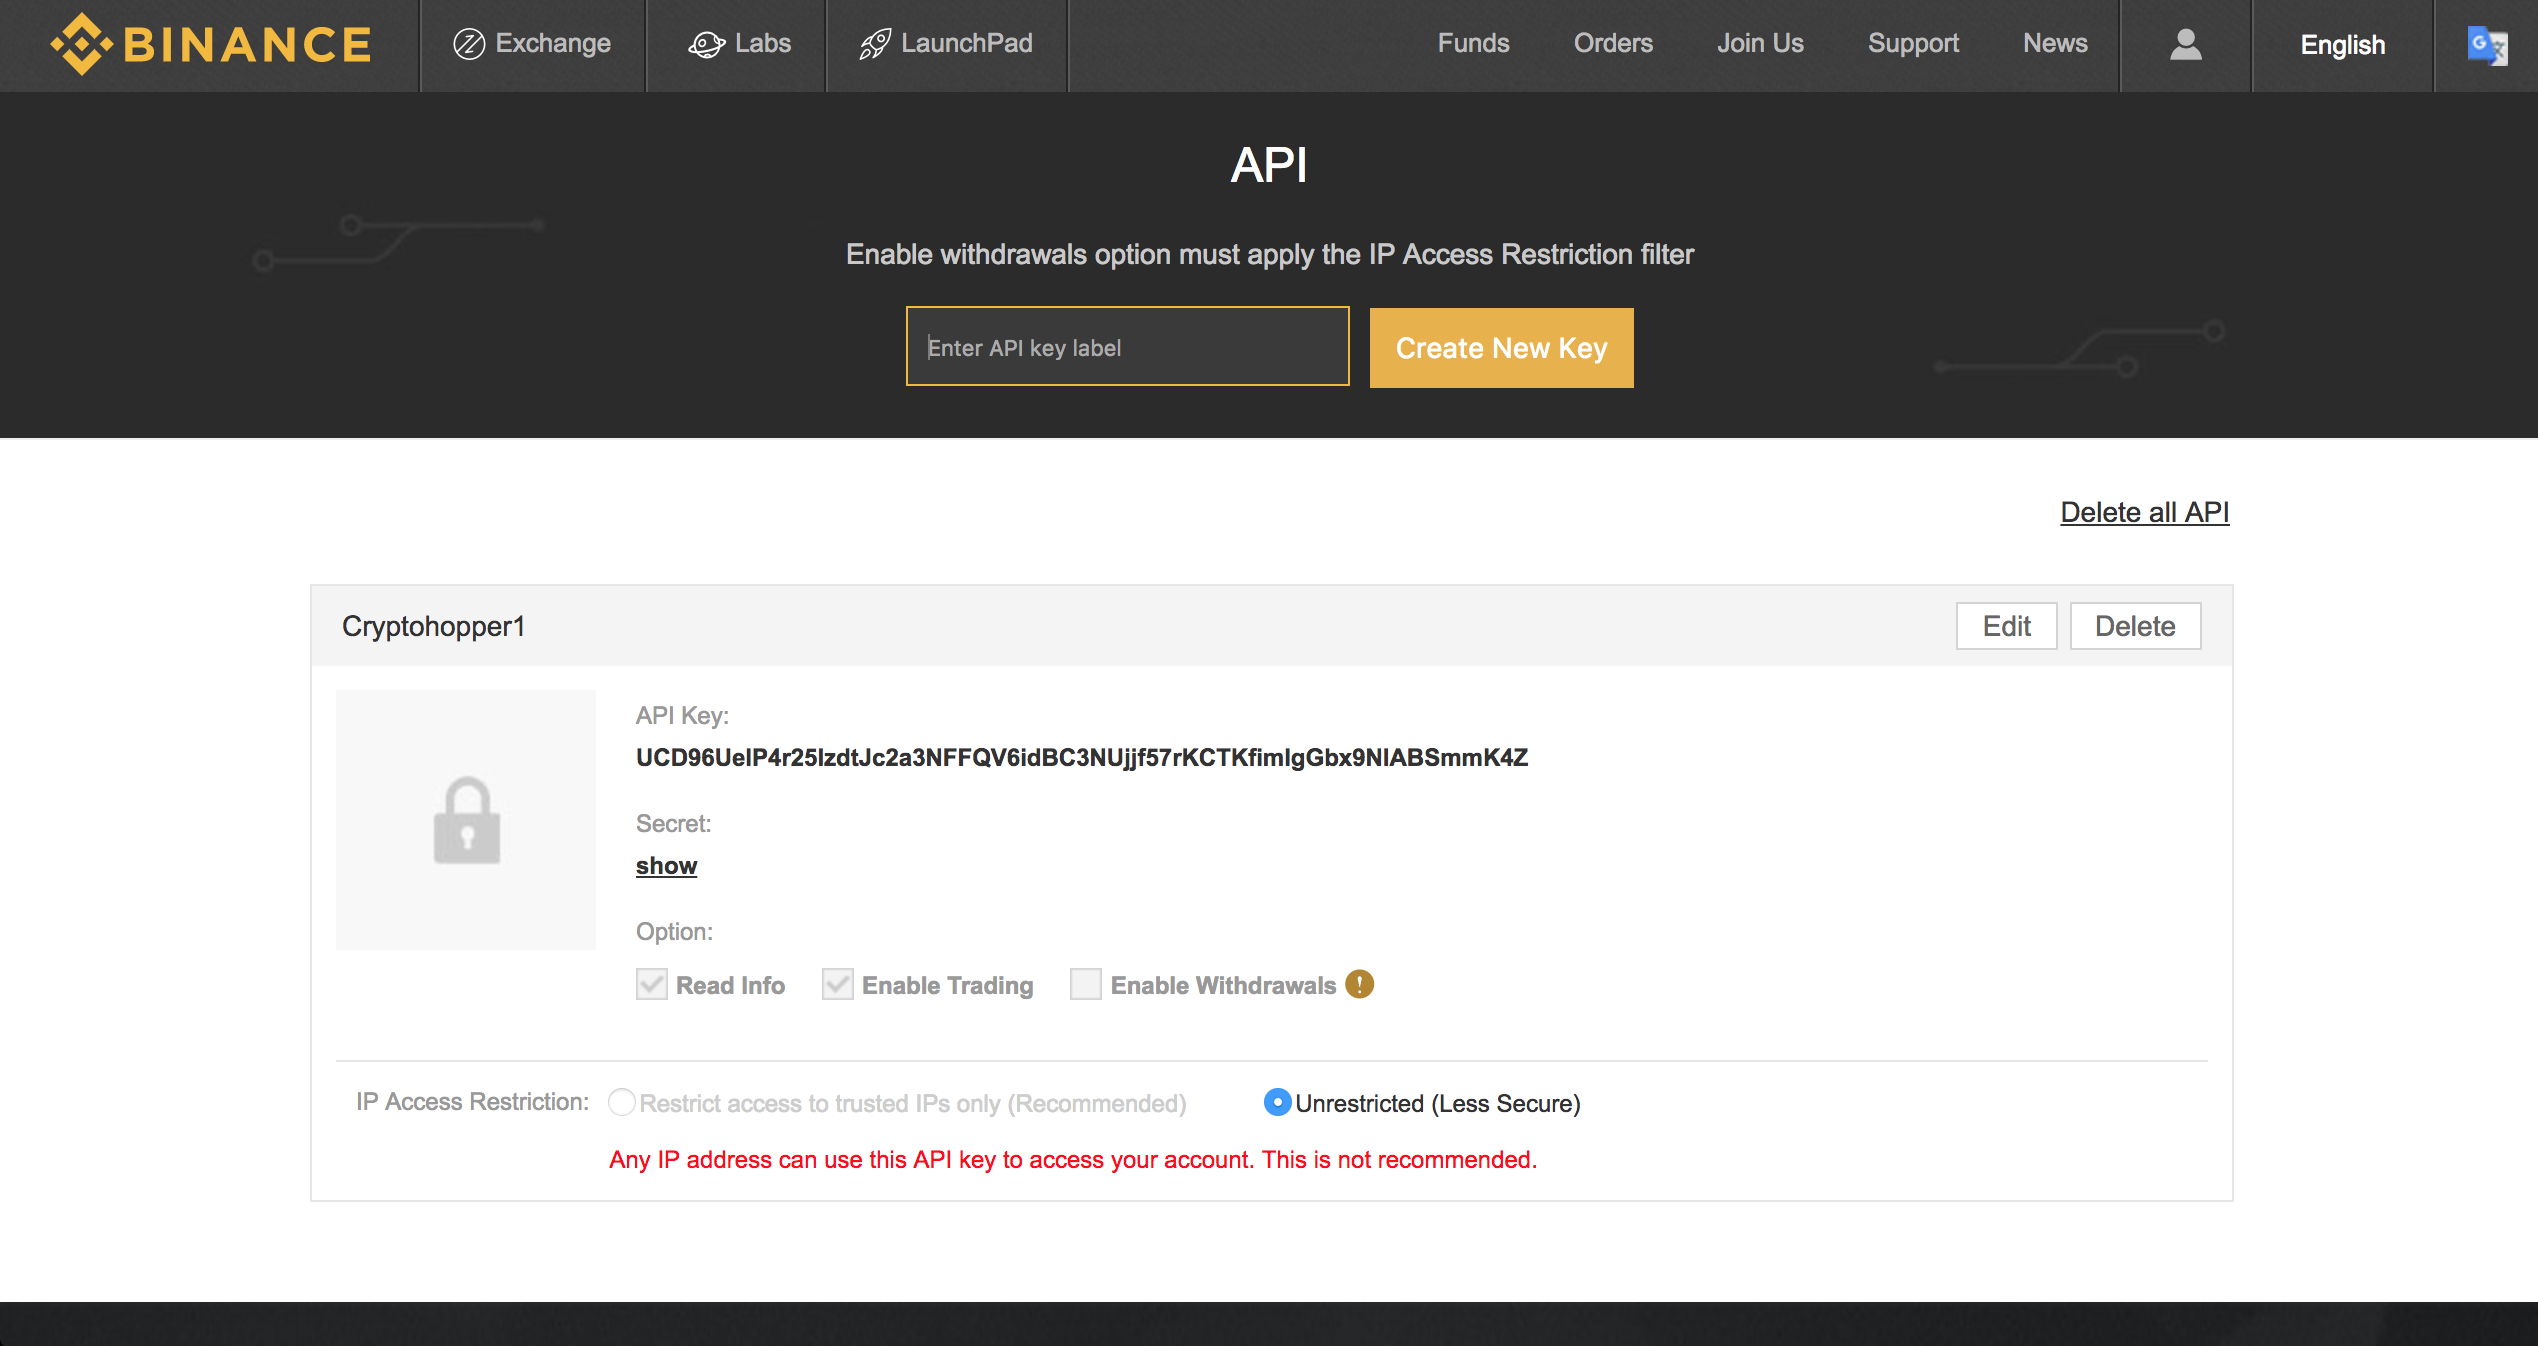This screenshot has width=2538, height=1346.
Task: Click the Google Translate icon
Action: point(2486,45)
